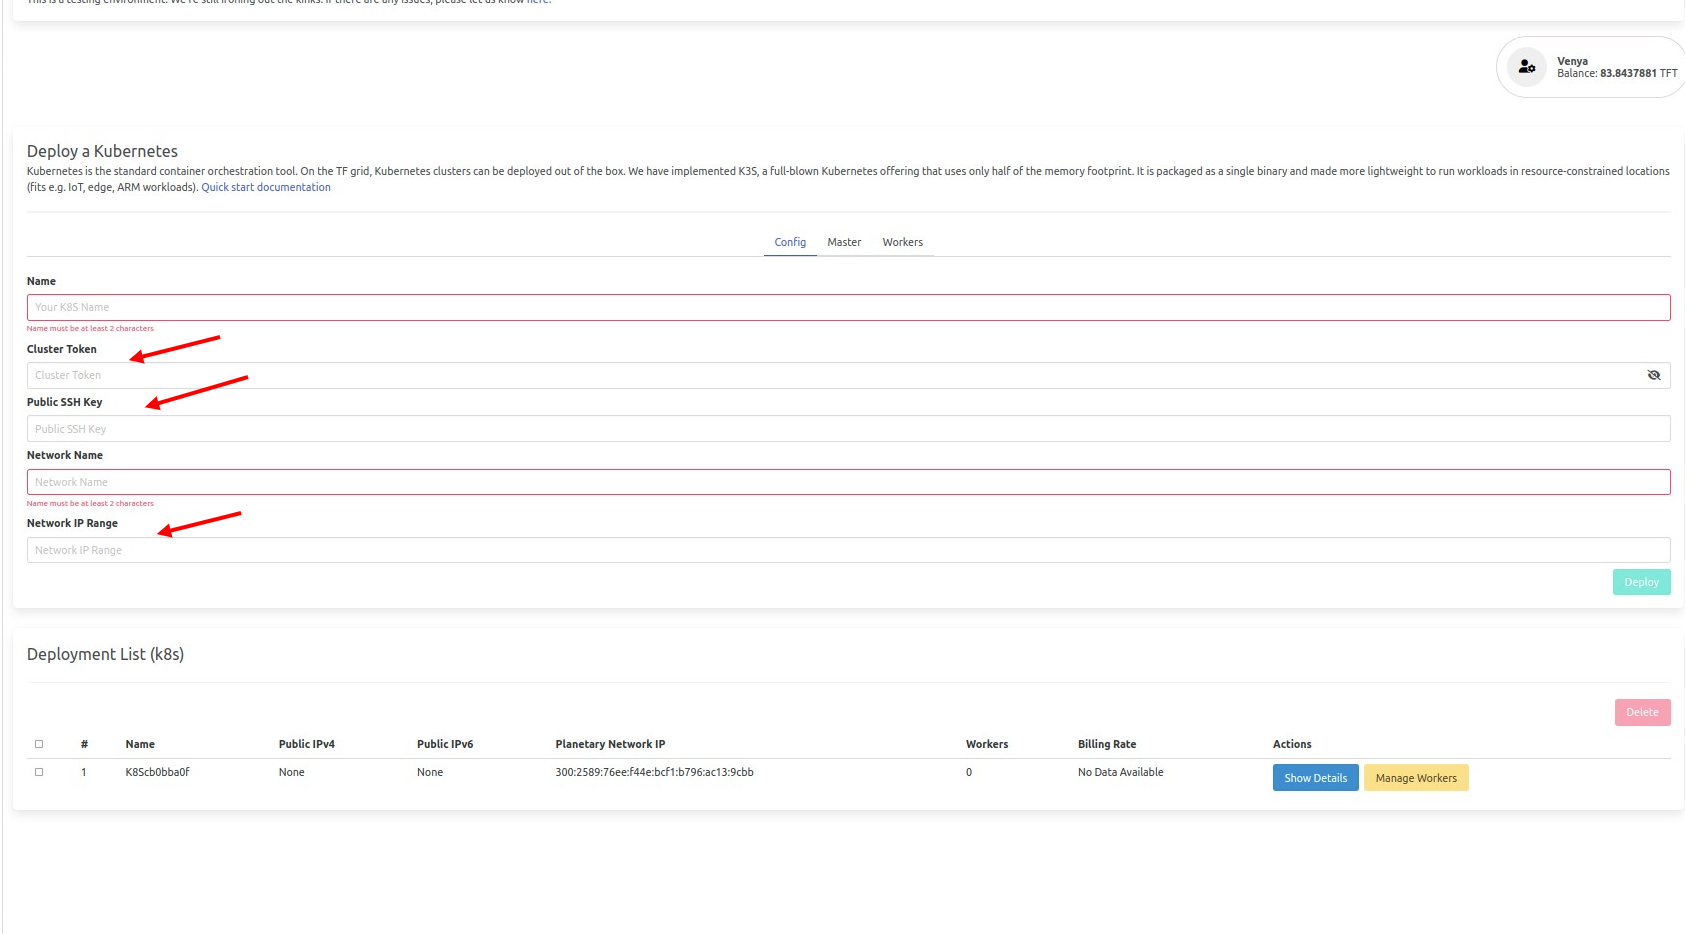Click the Network Name input field
The width and height of the screenshot is (1685, 934).
[400, 481]
